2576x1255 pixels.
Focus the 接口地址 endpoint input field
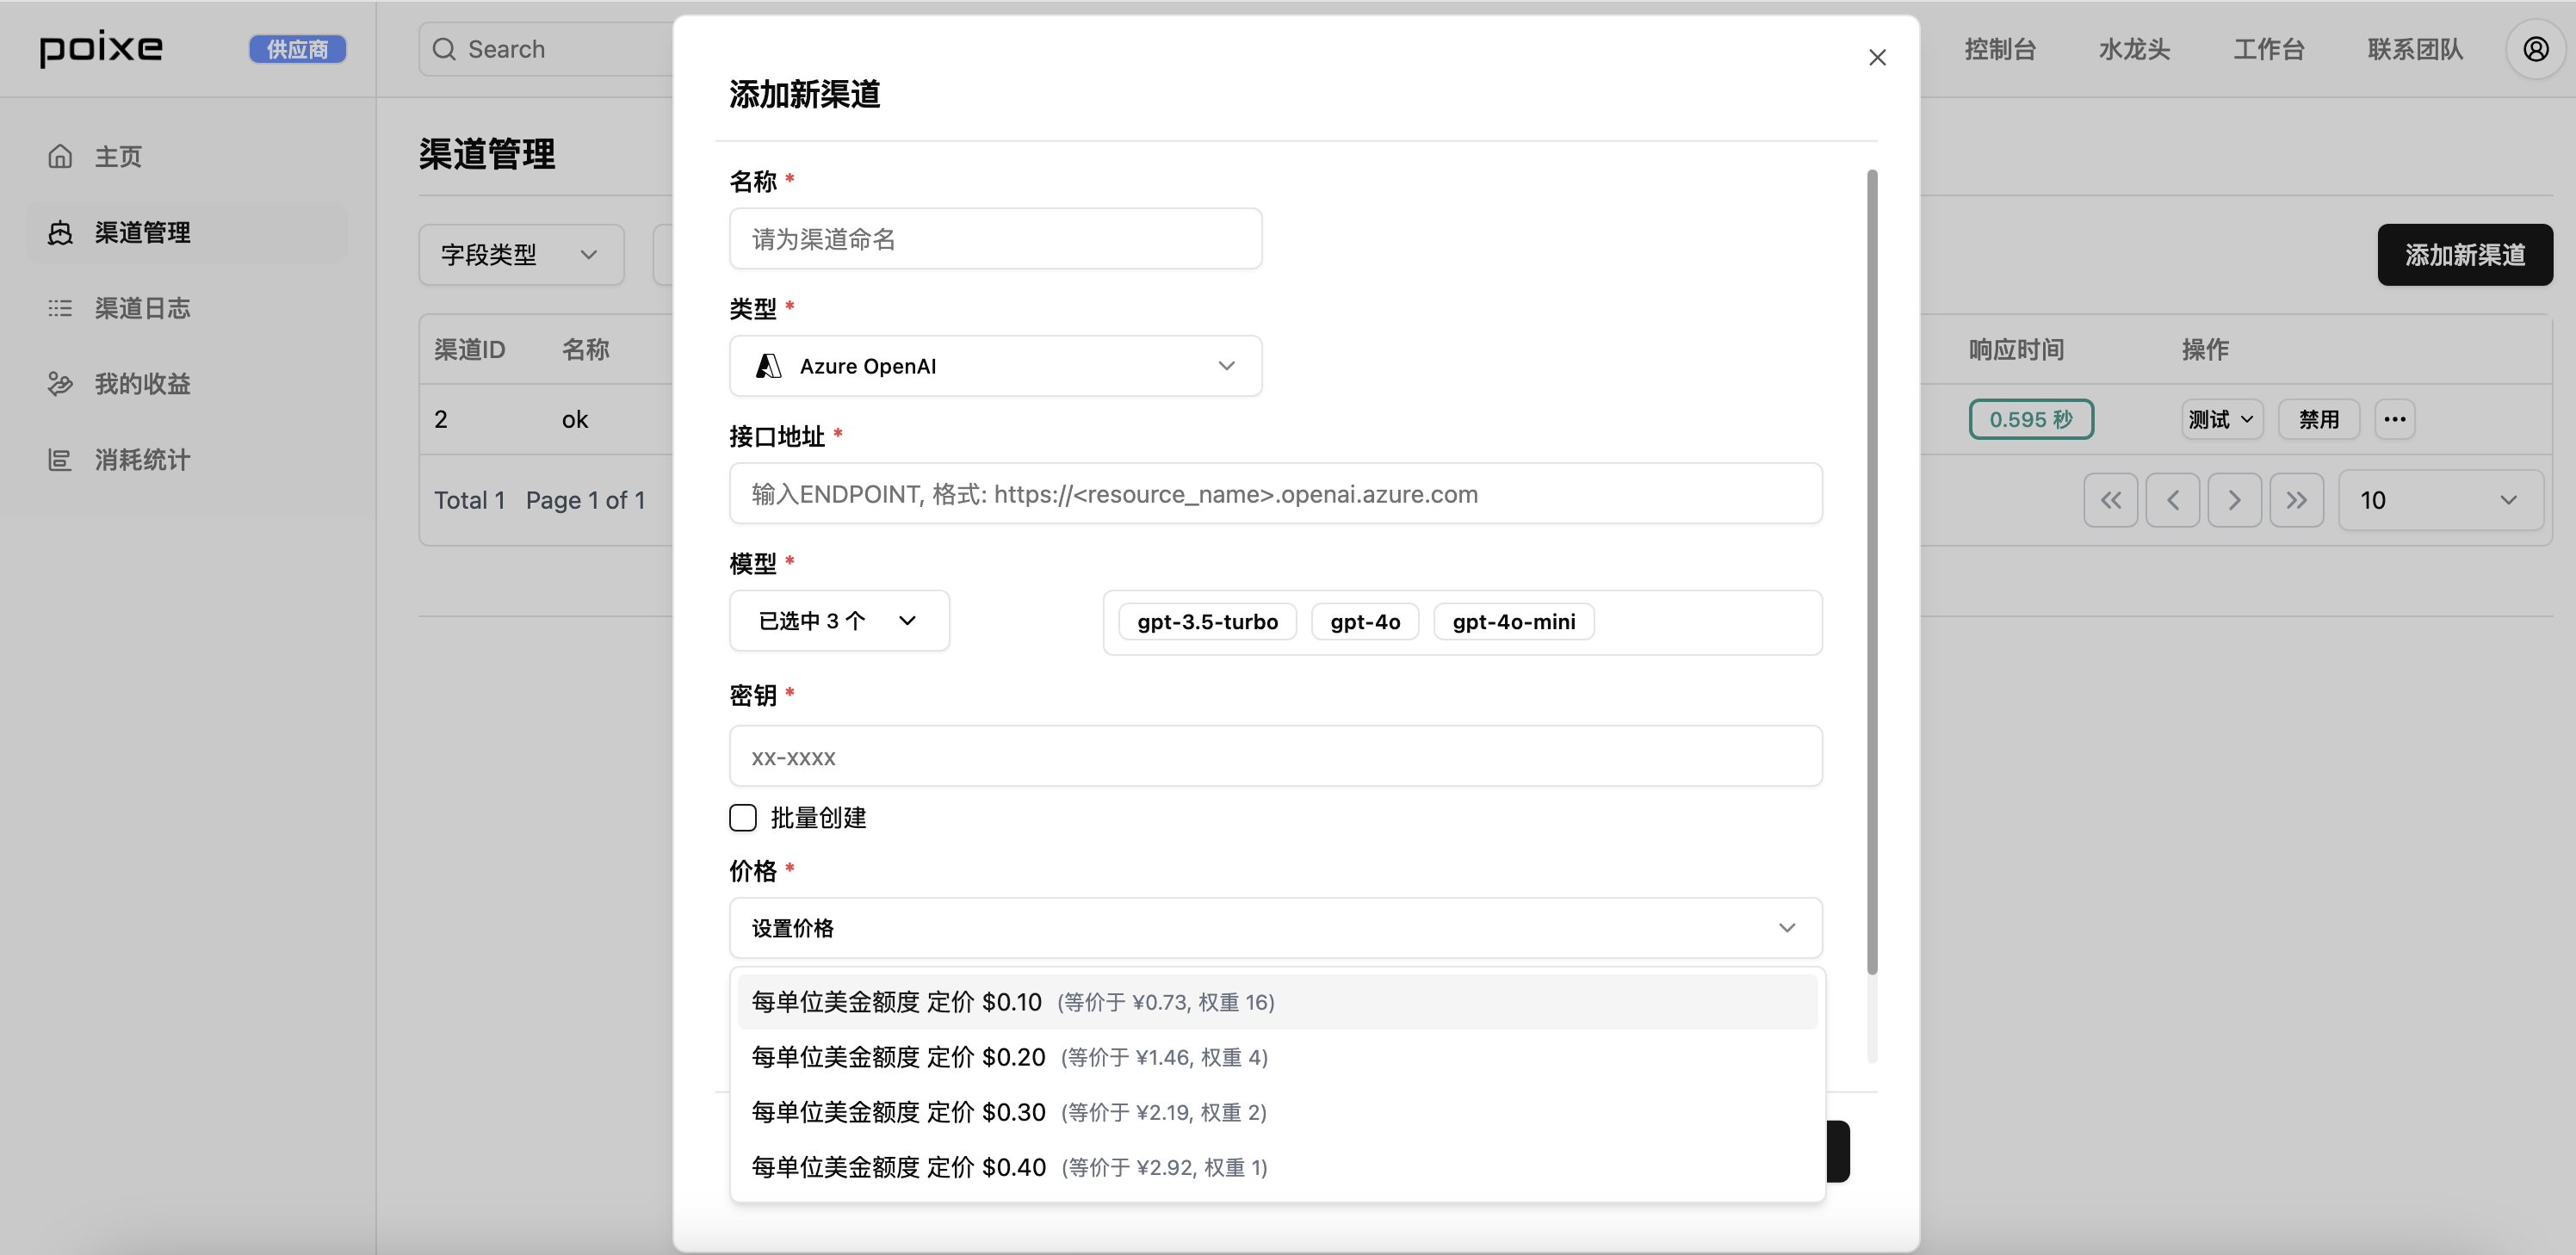[x=1275, y=494]
